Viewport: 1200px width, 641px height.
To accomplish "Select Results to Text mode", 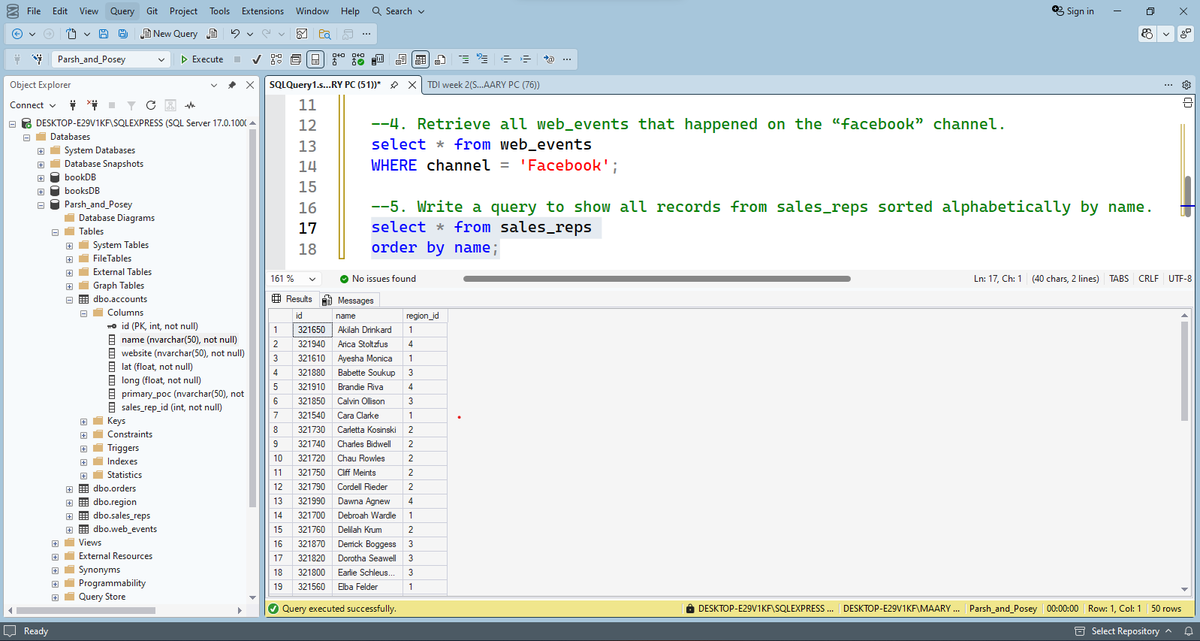I will coord(400,59).
